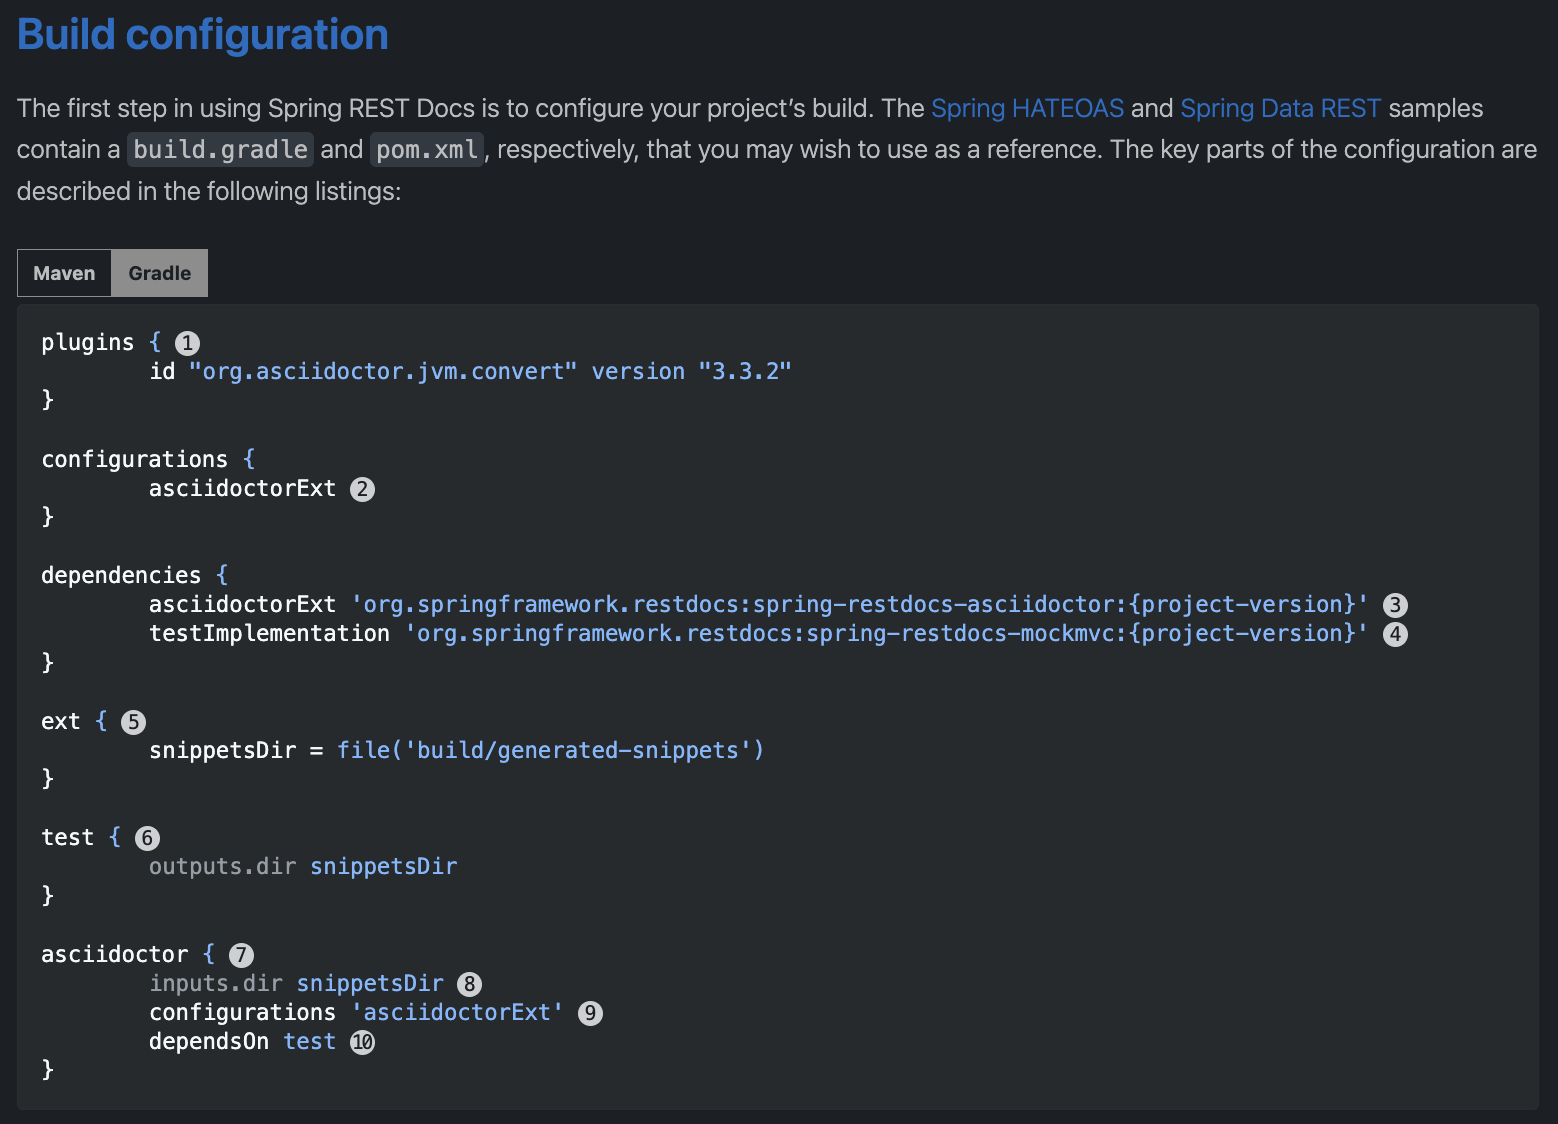This screenshot has height=1124, width=1558.
Task: Click the outputs.dir snippetsDir code line
Action: (303, 867)
